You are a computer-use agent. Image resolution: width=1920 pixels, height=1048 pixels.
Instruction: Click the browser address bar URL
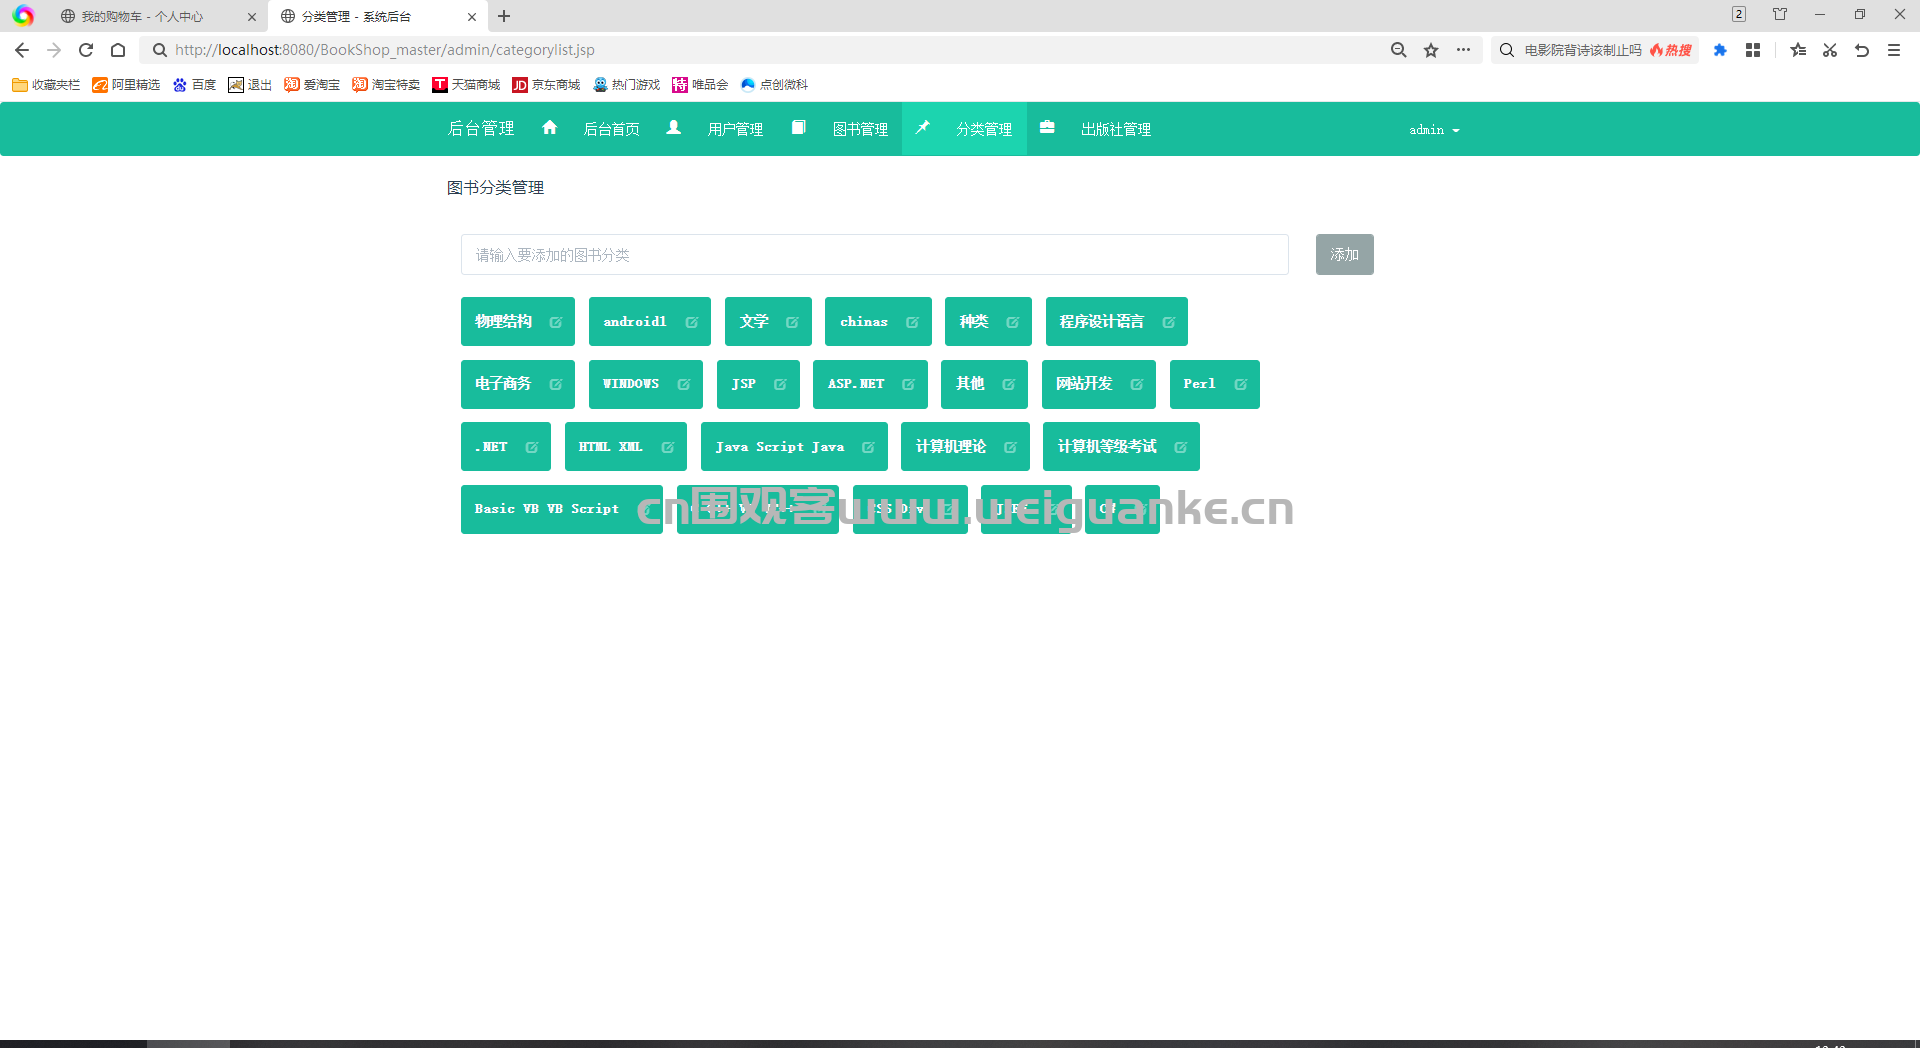coord(385,50)
